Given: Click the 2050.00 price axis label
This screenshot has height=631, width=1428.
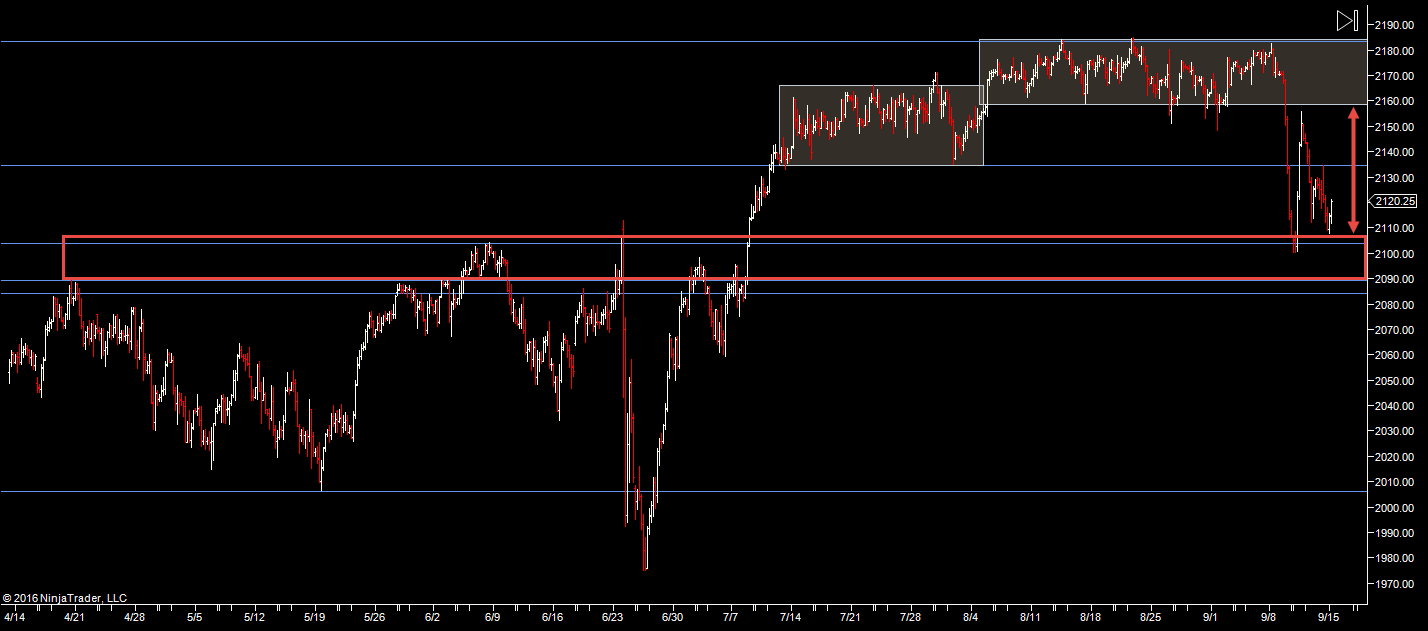Looking at the screenshot, I should (x=1393, y=381).
